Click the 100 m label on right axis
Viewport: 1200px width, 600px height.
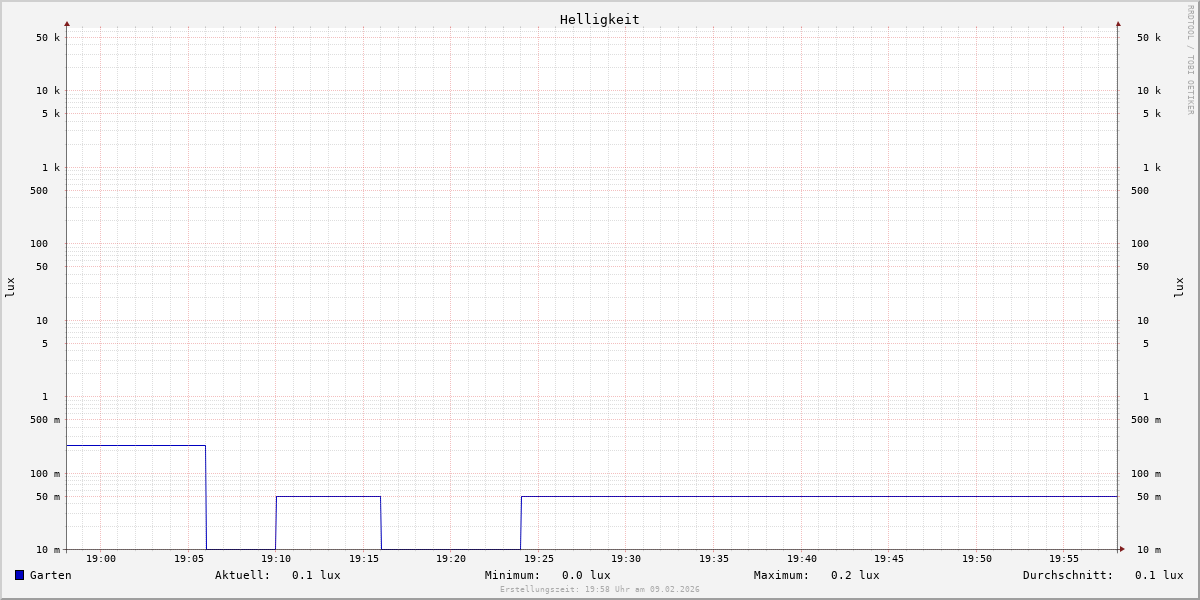tap(1146, 474)
